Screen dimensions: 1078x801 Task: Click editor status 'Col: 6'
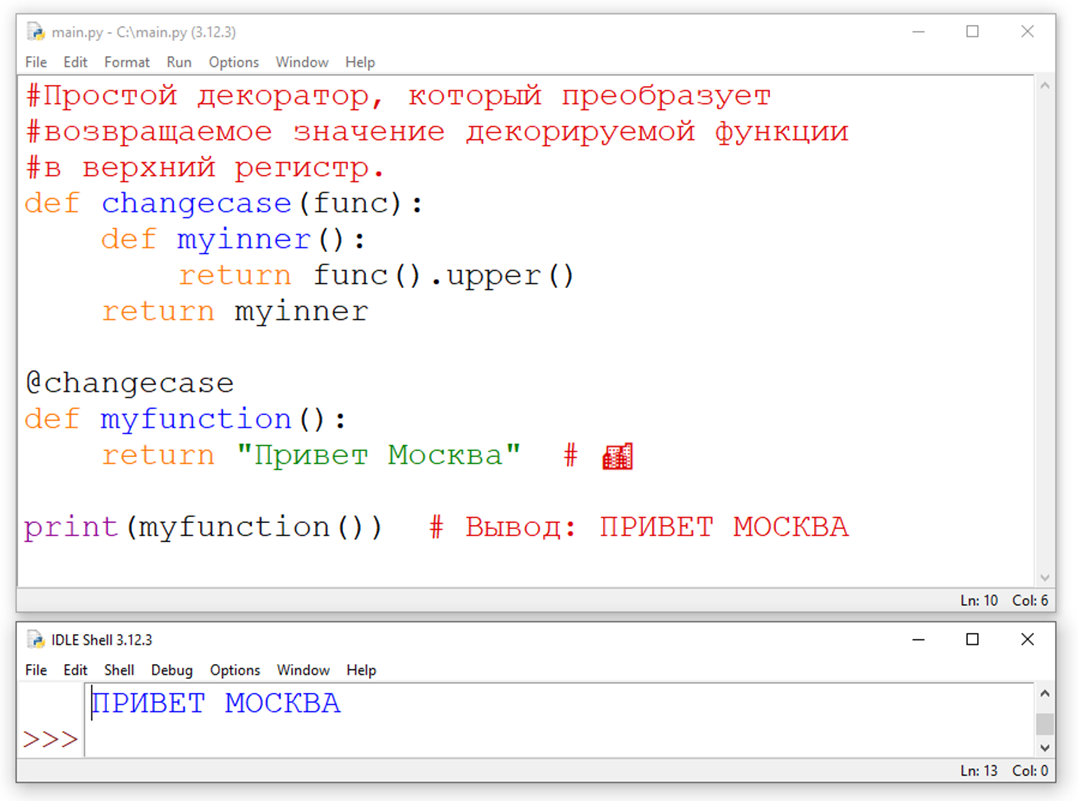click(1030, 600)
